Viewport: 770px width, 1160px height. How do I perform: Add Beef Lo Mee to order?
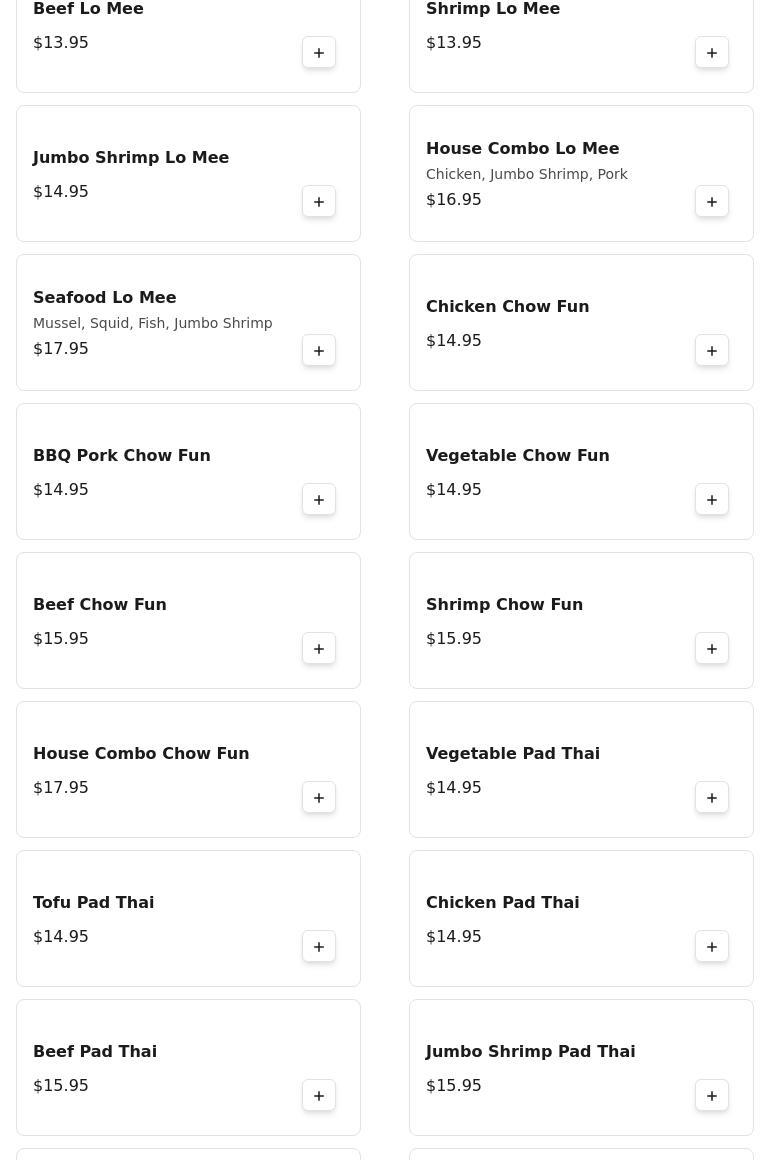coord(319,53)
